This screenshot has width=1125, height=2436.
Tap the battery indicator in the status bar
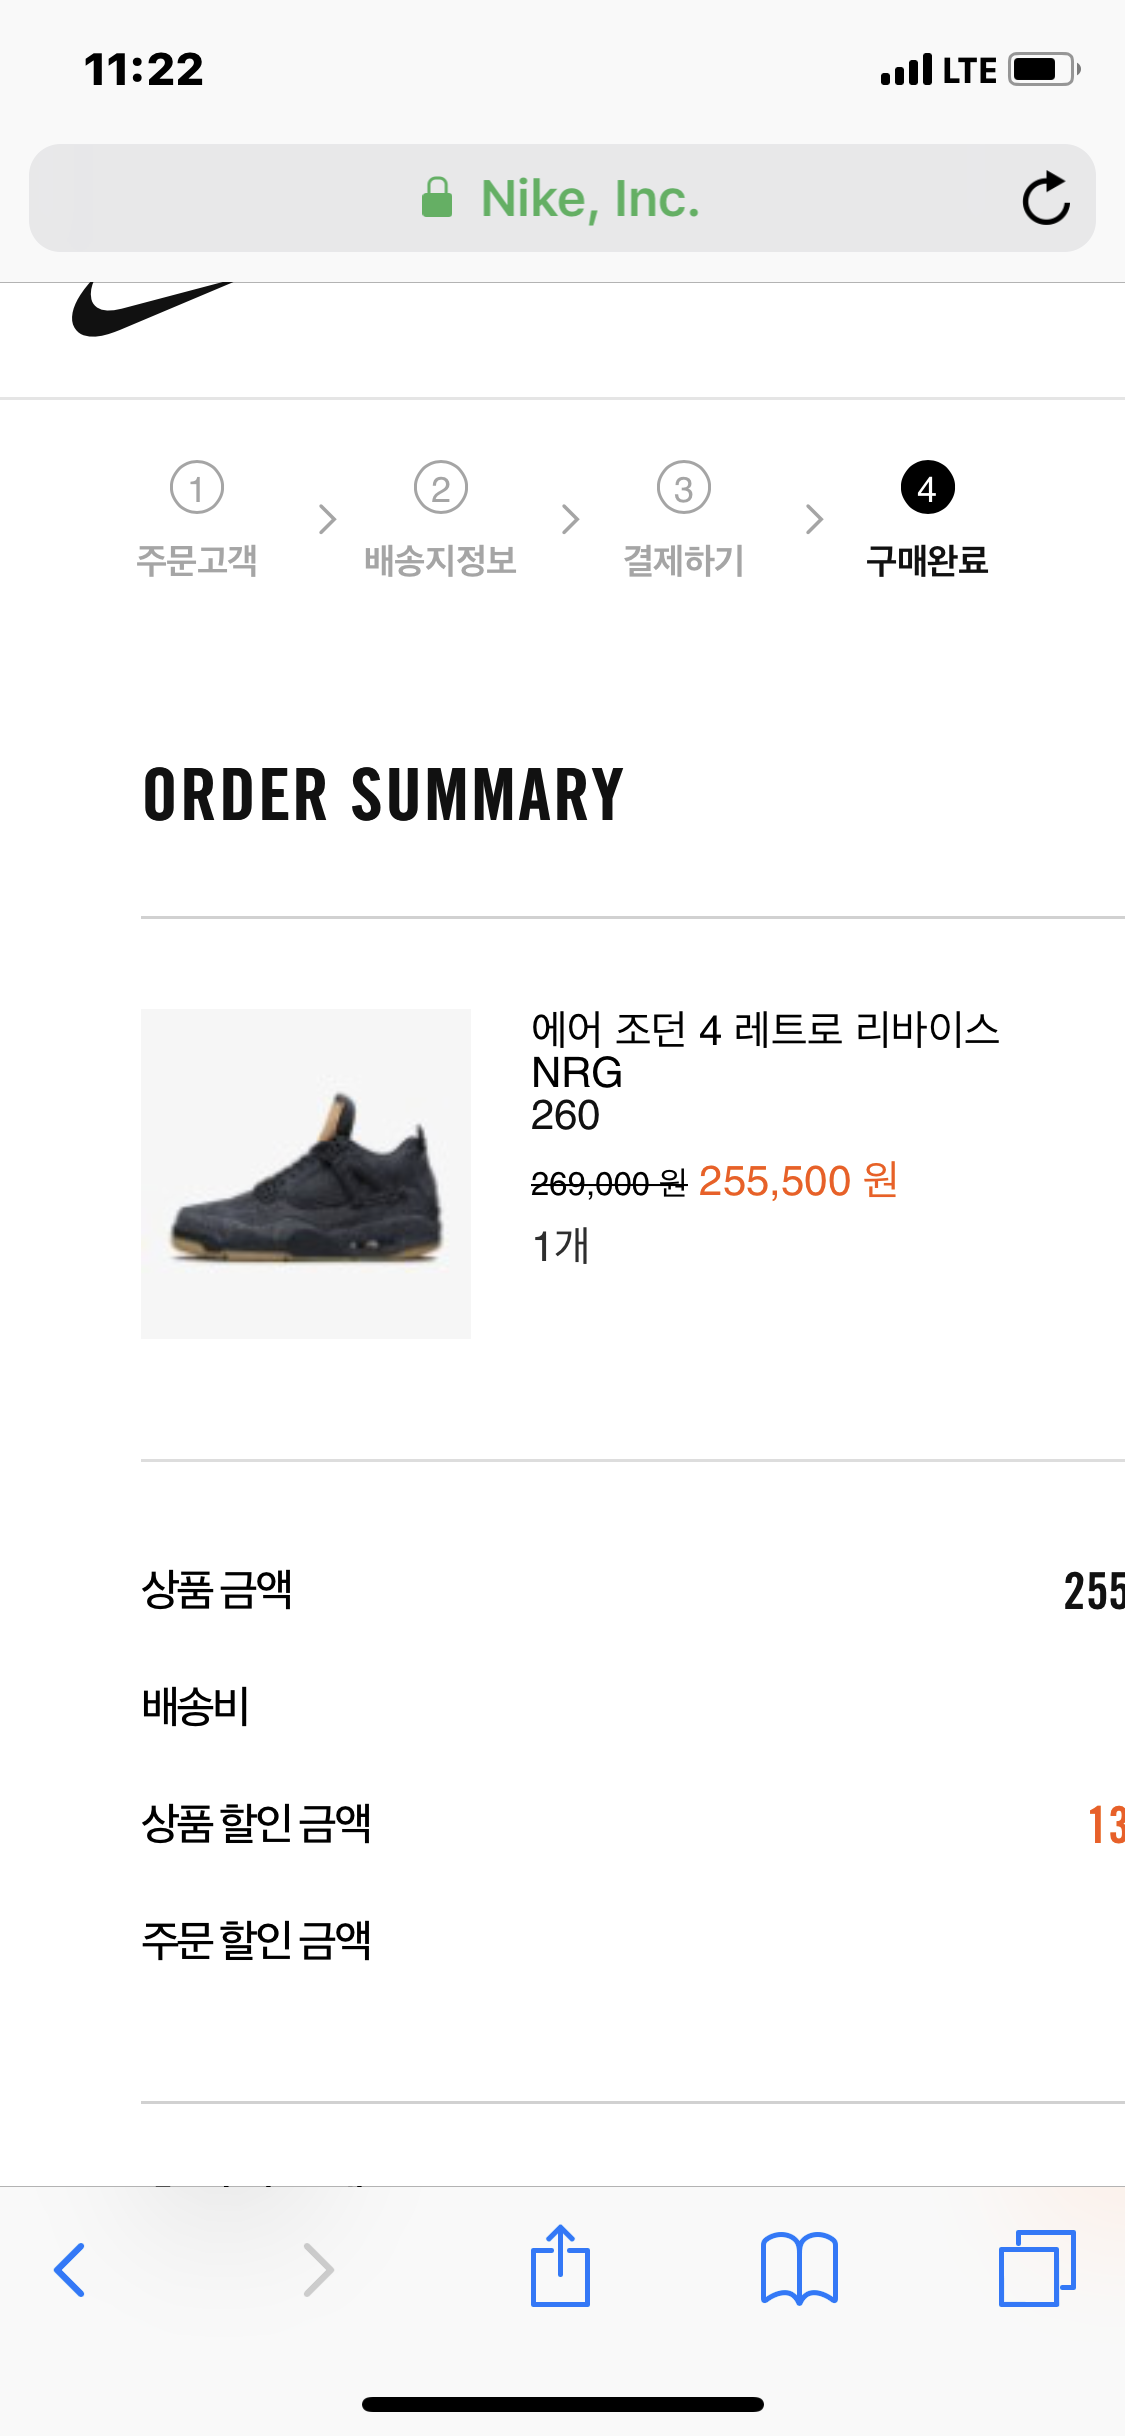pos(1043,70)
